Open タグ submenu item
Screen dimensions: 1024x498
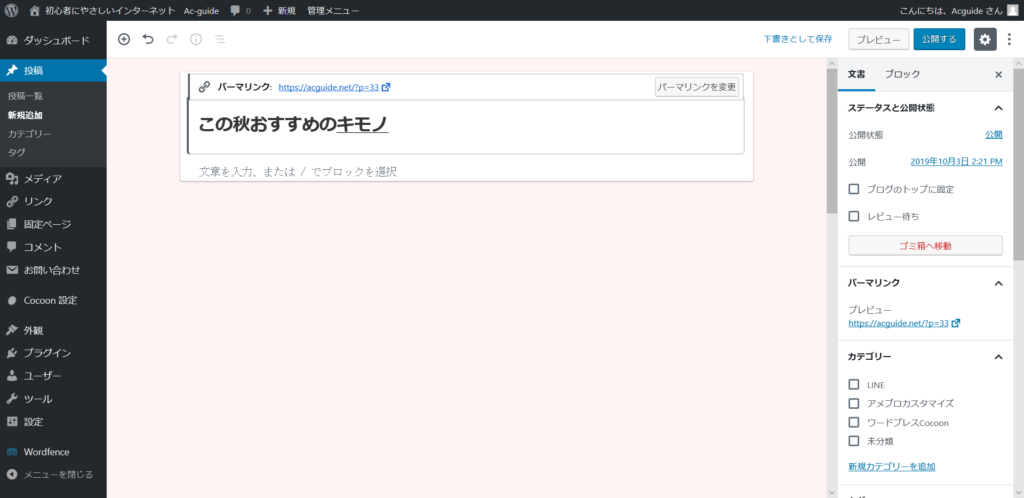click(x=17, y=152)
